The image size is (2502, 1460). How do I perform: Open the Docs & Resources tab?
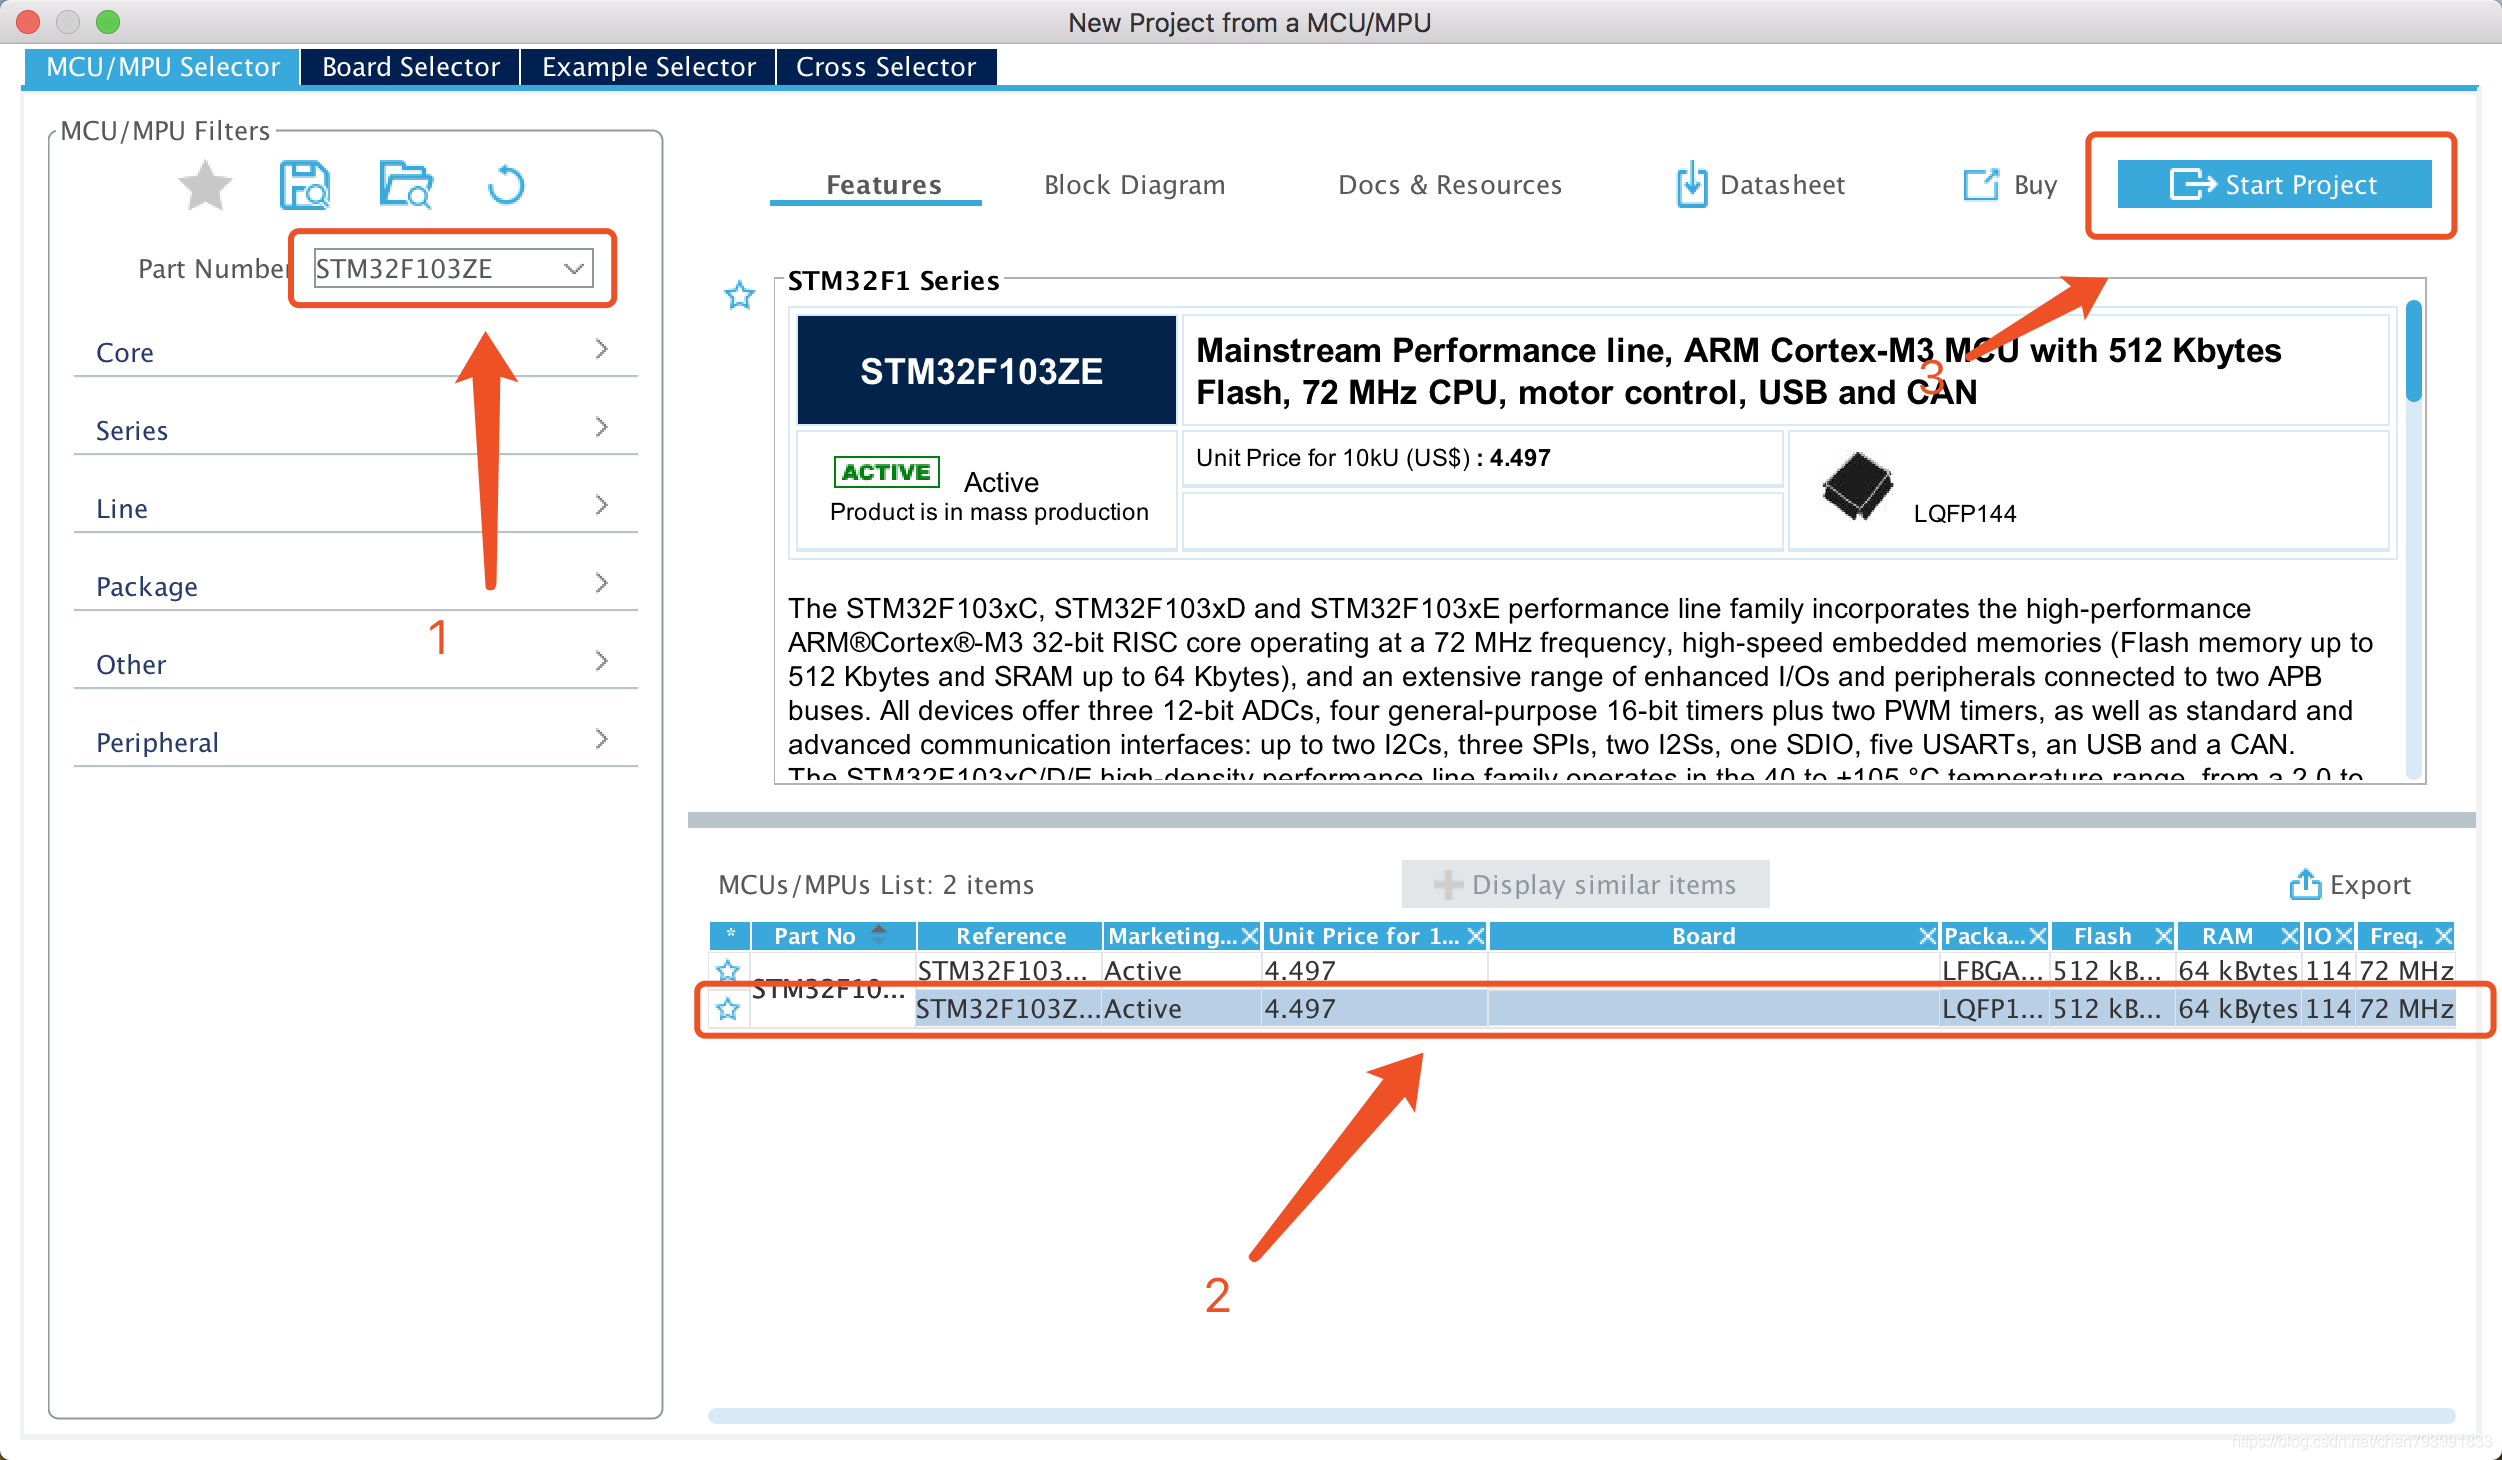tap(1449, 185)
